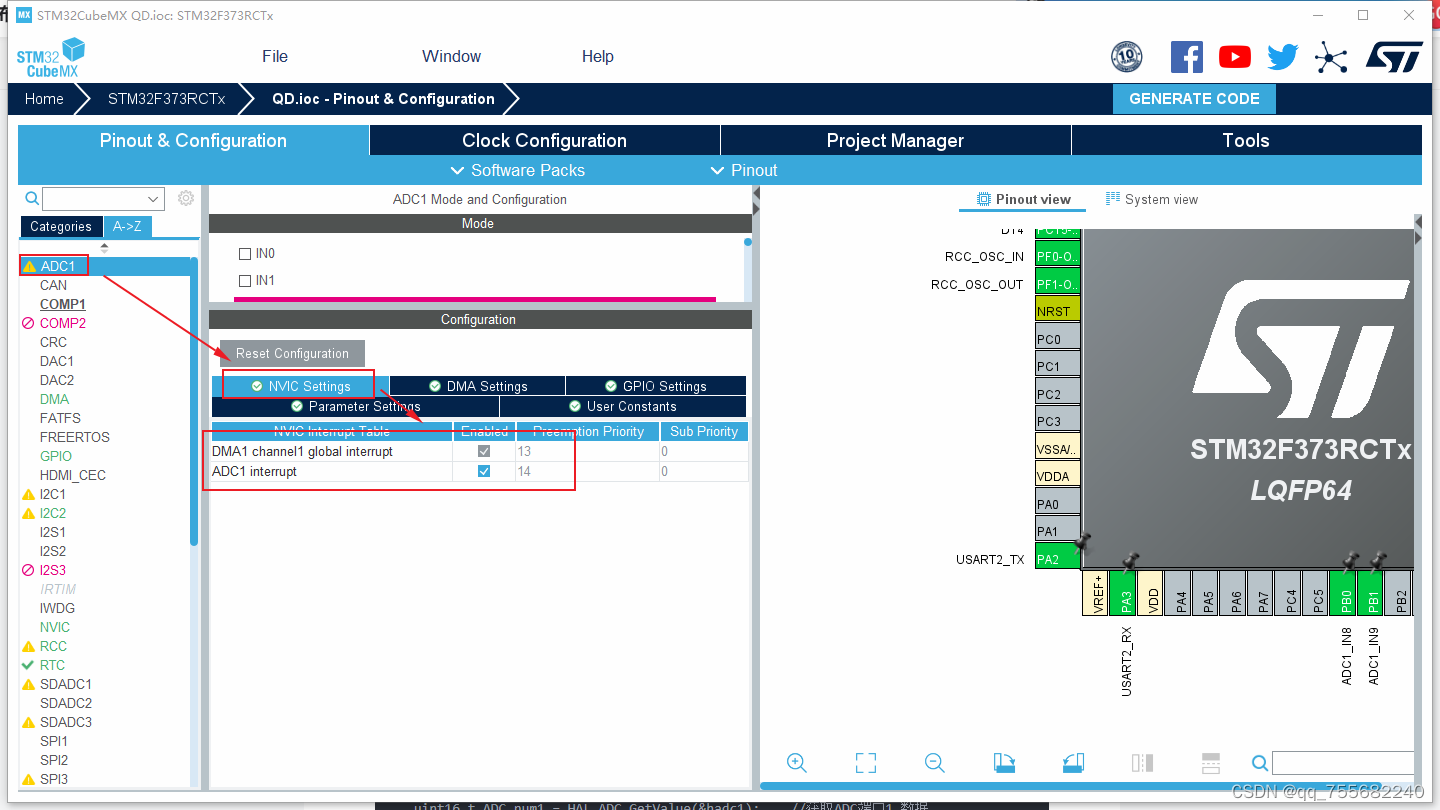Rotate the chip counter-clockwise
The height and width of the screenshot is (810, 1440).
(1073, 763)
